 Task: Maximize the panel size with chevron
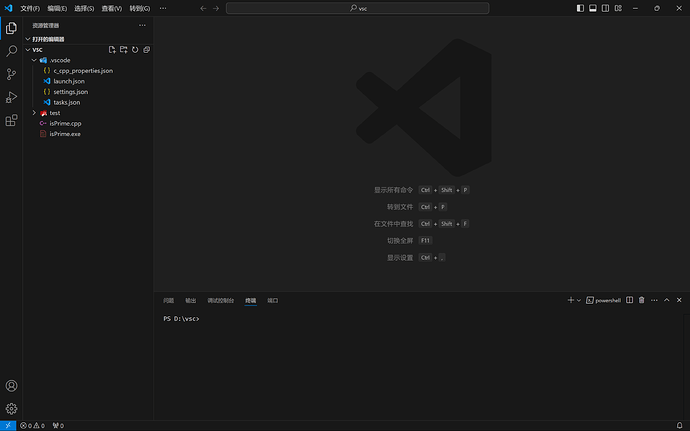(x=667, y=300)
